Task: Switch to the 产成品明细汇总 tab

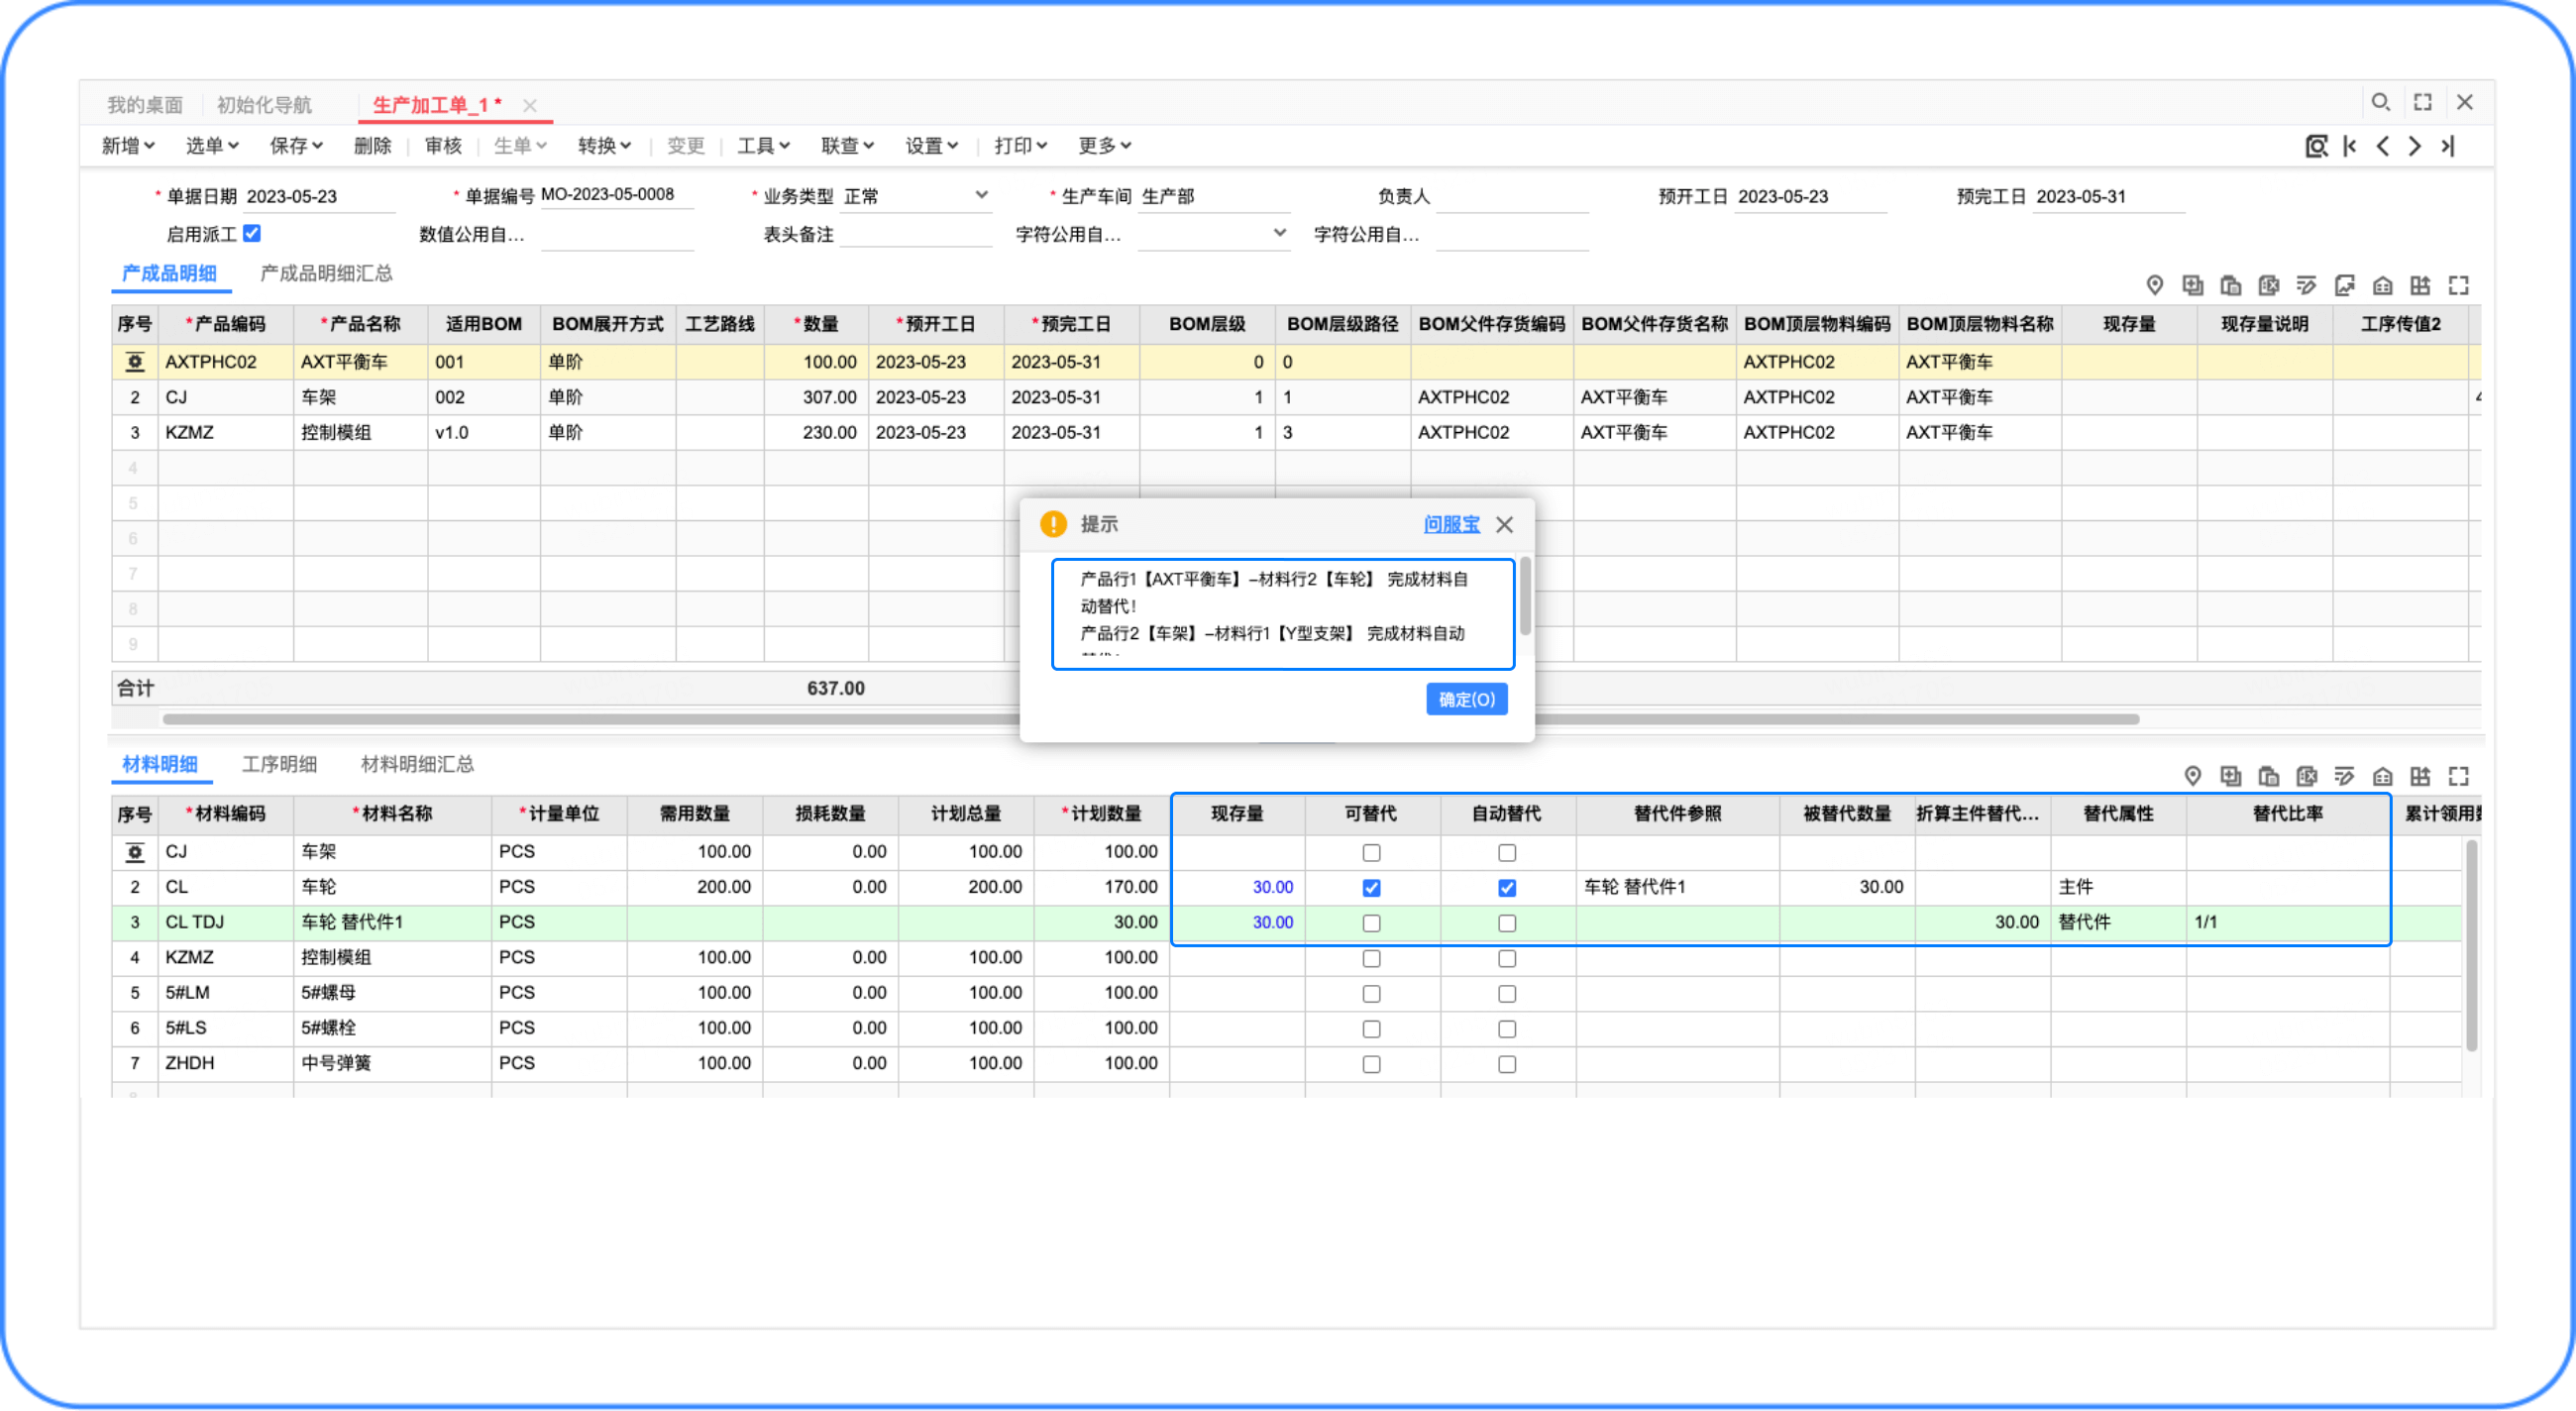Action: tap(326, 273)
